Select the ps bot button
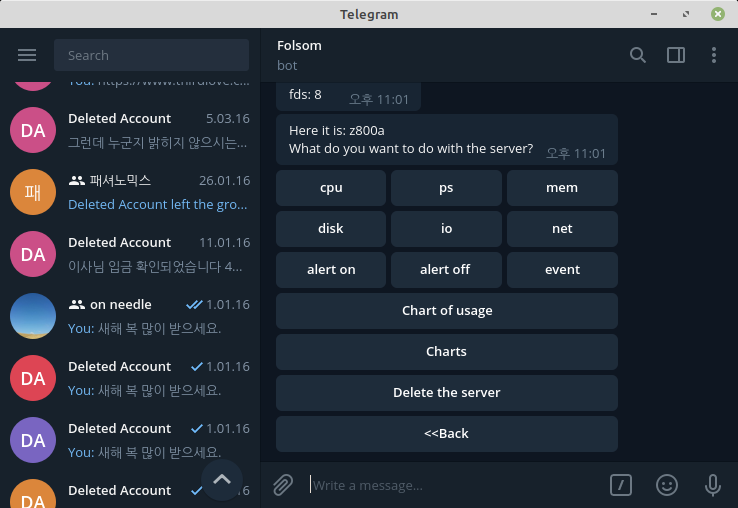This screenshot has width=738, height=508. coord(446,188)
